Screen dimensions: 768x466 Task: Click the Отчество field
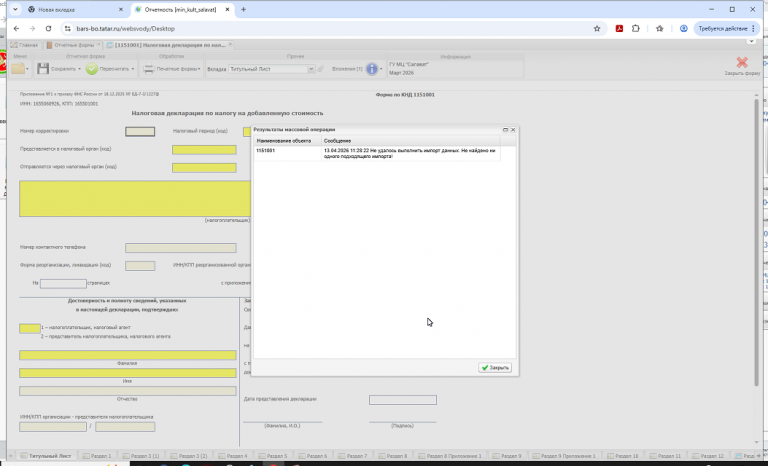tap(128, 391)
